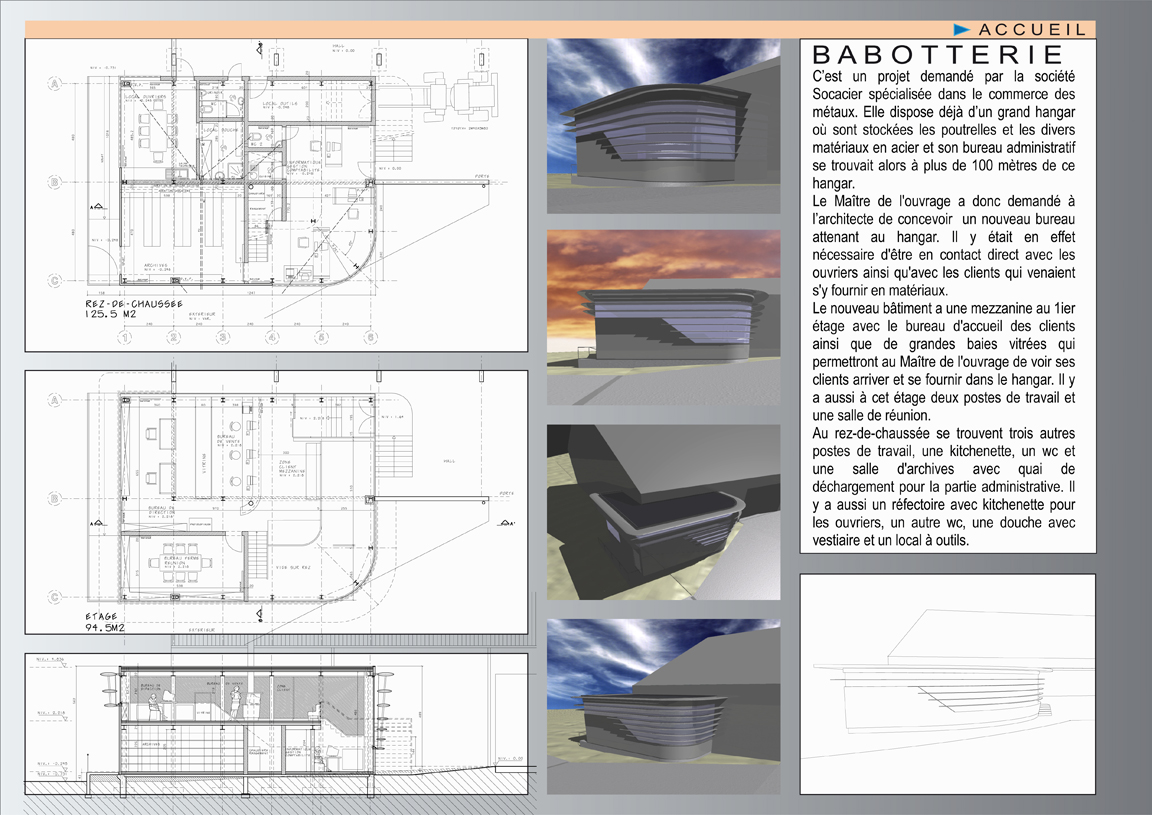Click grid marker C on ground floor plan
This screenshot has width=1152, height=815.
tap(54, 280)
